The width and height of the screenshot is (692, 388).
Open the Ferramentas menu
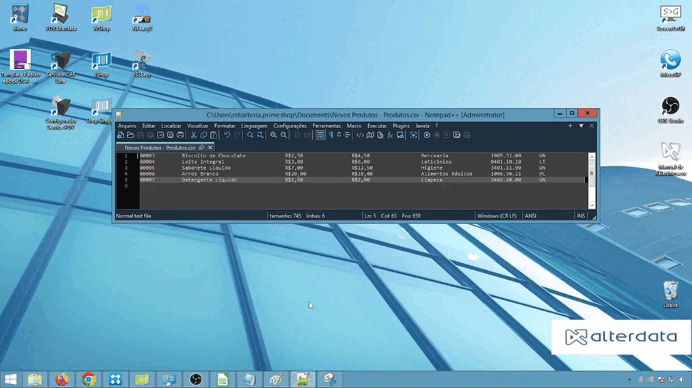tap(327, 126)
